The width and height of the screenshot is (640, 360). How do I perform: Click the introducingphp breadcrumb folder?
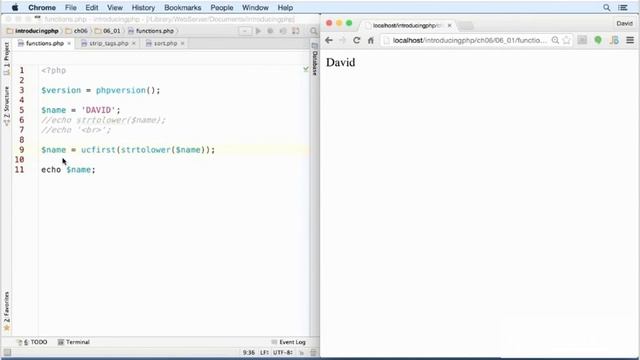click(x=33, y=31)
